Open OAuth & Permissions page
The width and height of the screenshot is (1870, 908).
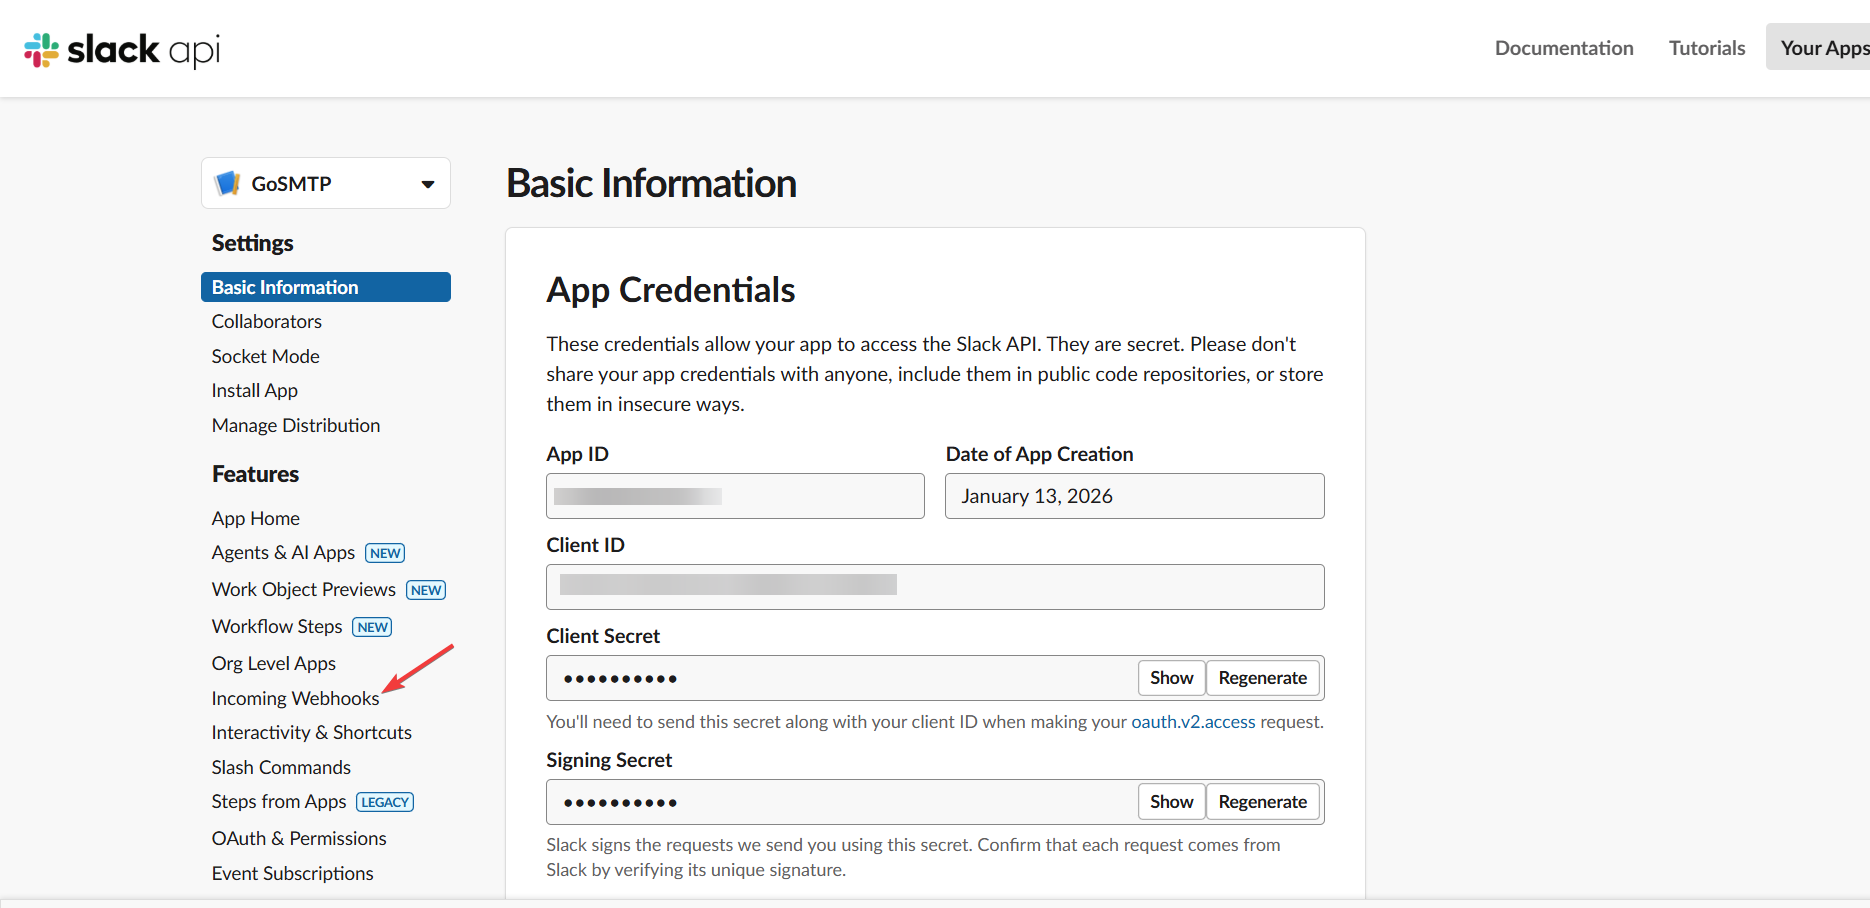298,838
